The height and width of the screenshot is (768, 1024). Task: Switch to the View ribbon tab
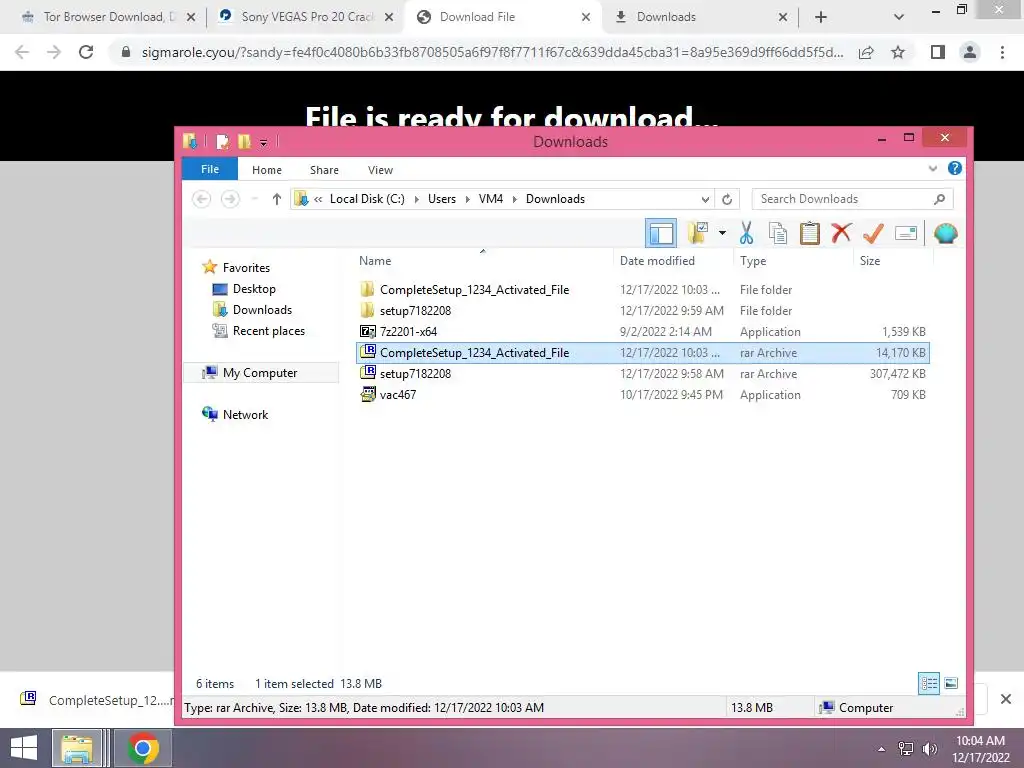(380, 170)
